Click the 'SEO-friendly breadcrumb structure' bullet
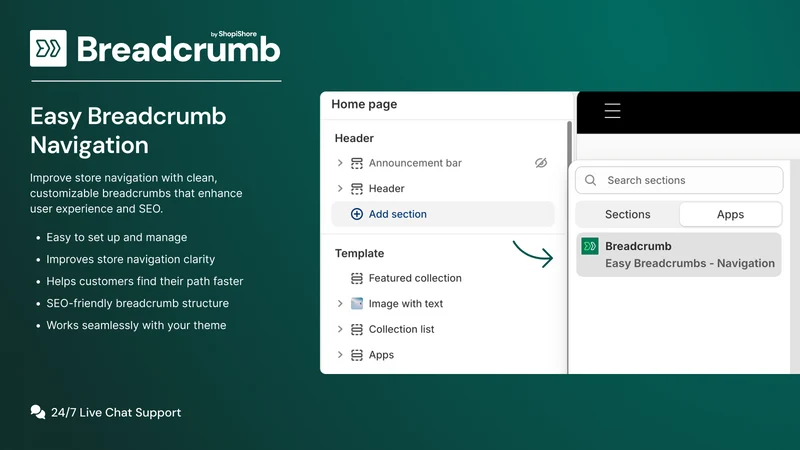Image resolution: width=800 pixels, height=450 pixels. pyautogui.click(x=137, y=303)
